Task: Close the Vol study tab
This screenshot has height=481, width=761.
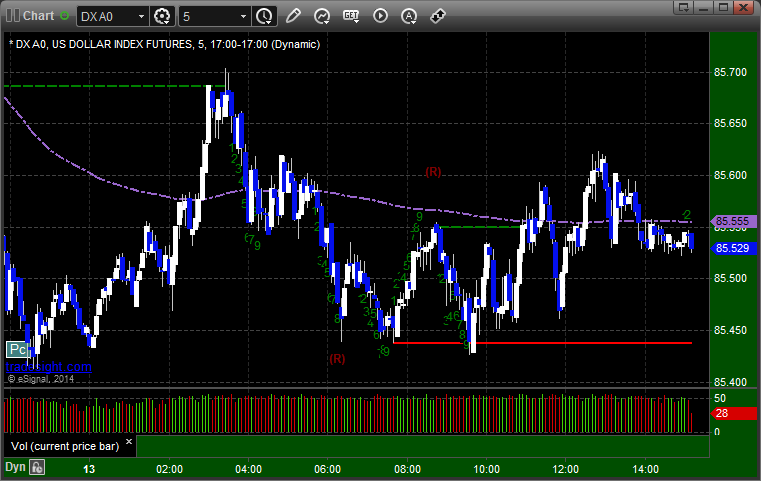Action: point(129,442)
